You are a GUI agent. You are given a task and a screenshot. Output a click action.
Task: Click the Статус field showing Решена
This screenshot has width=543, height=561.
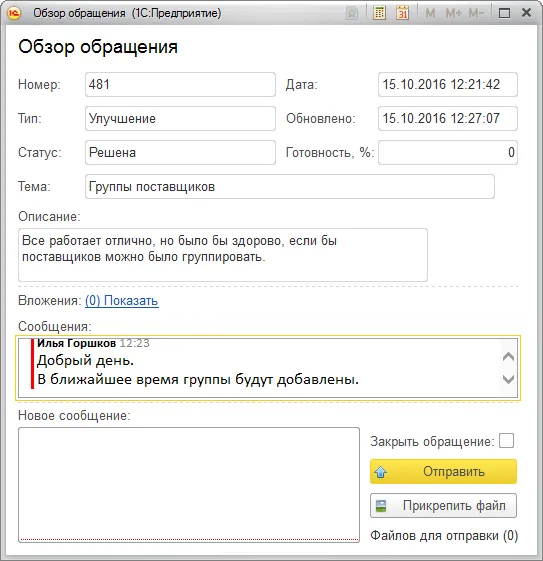pos(180,152)
